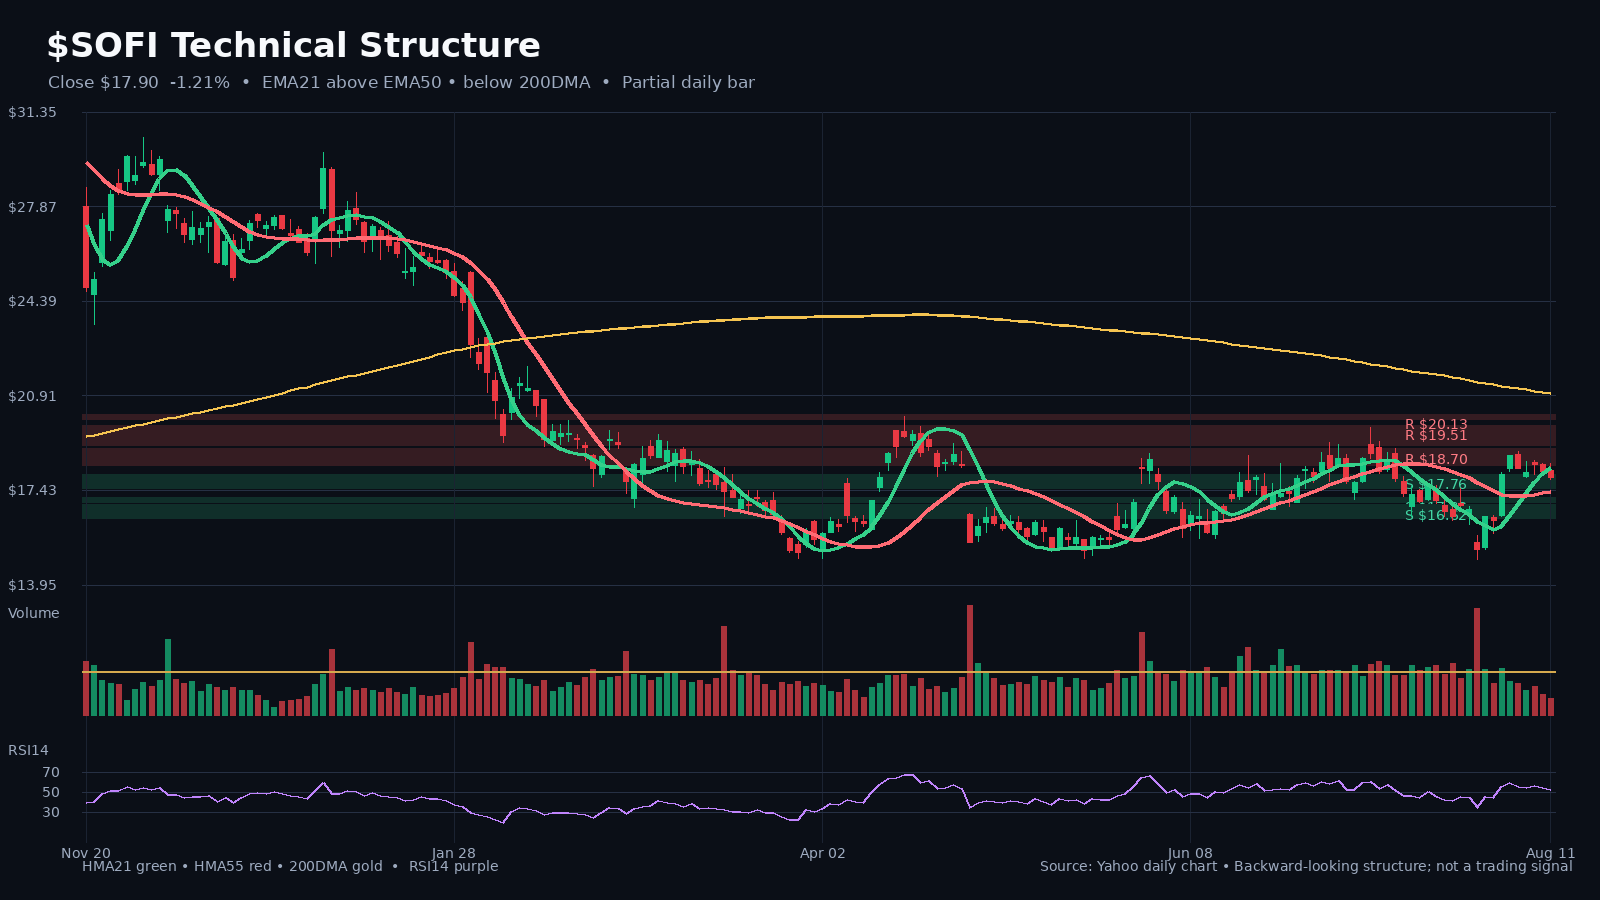This screenshot has height=900, width=1600.
Task: Click the "$31.35" price axis label
Action: pos(32,113)
